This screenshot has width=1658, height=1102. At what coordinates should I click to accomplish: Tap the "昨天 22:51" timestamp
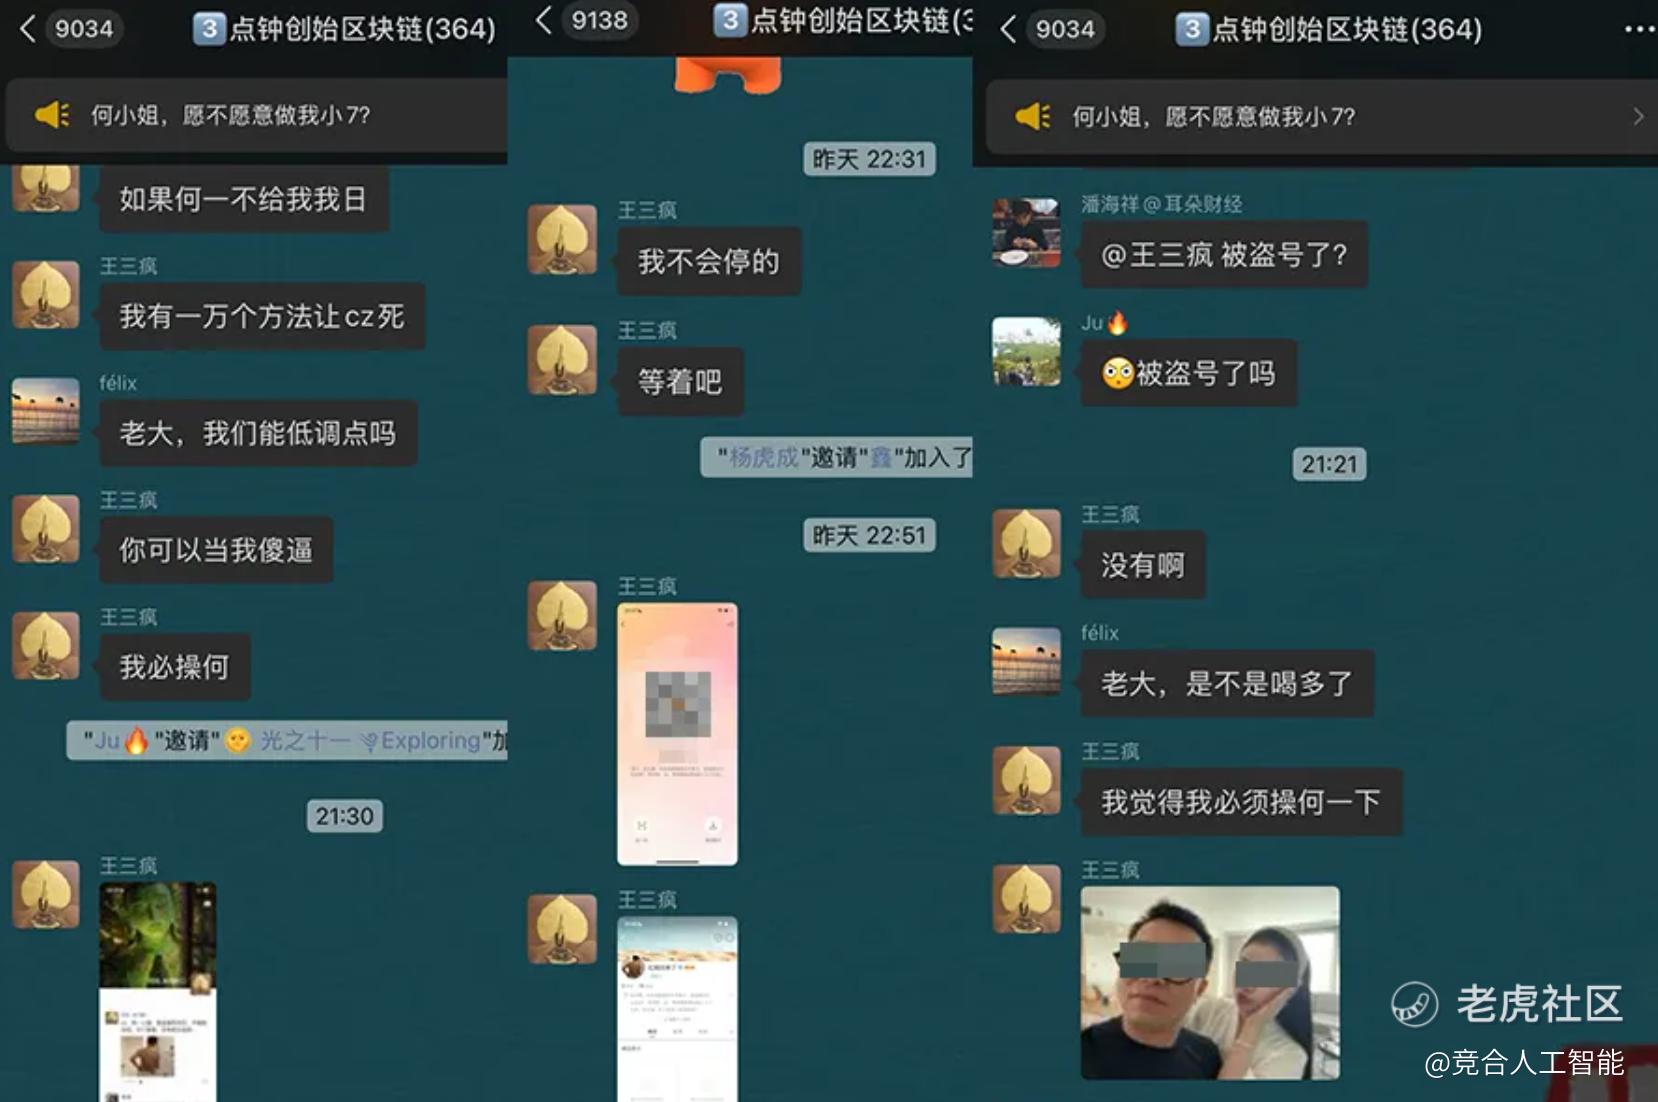[x=870, y=535]
